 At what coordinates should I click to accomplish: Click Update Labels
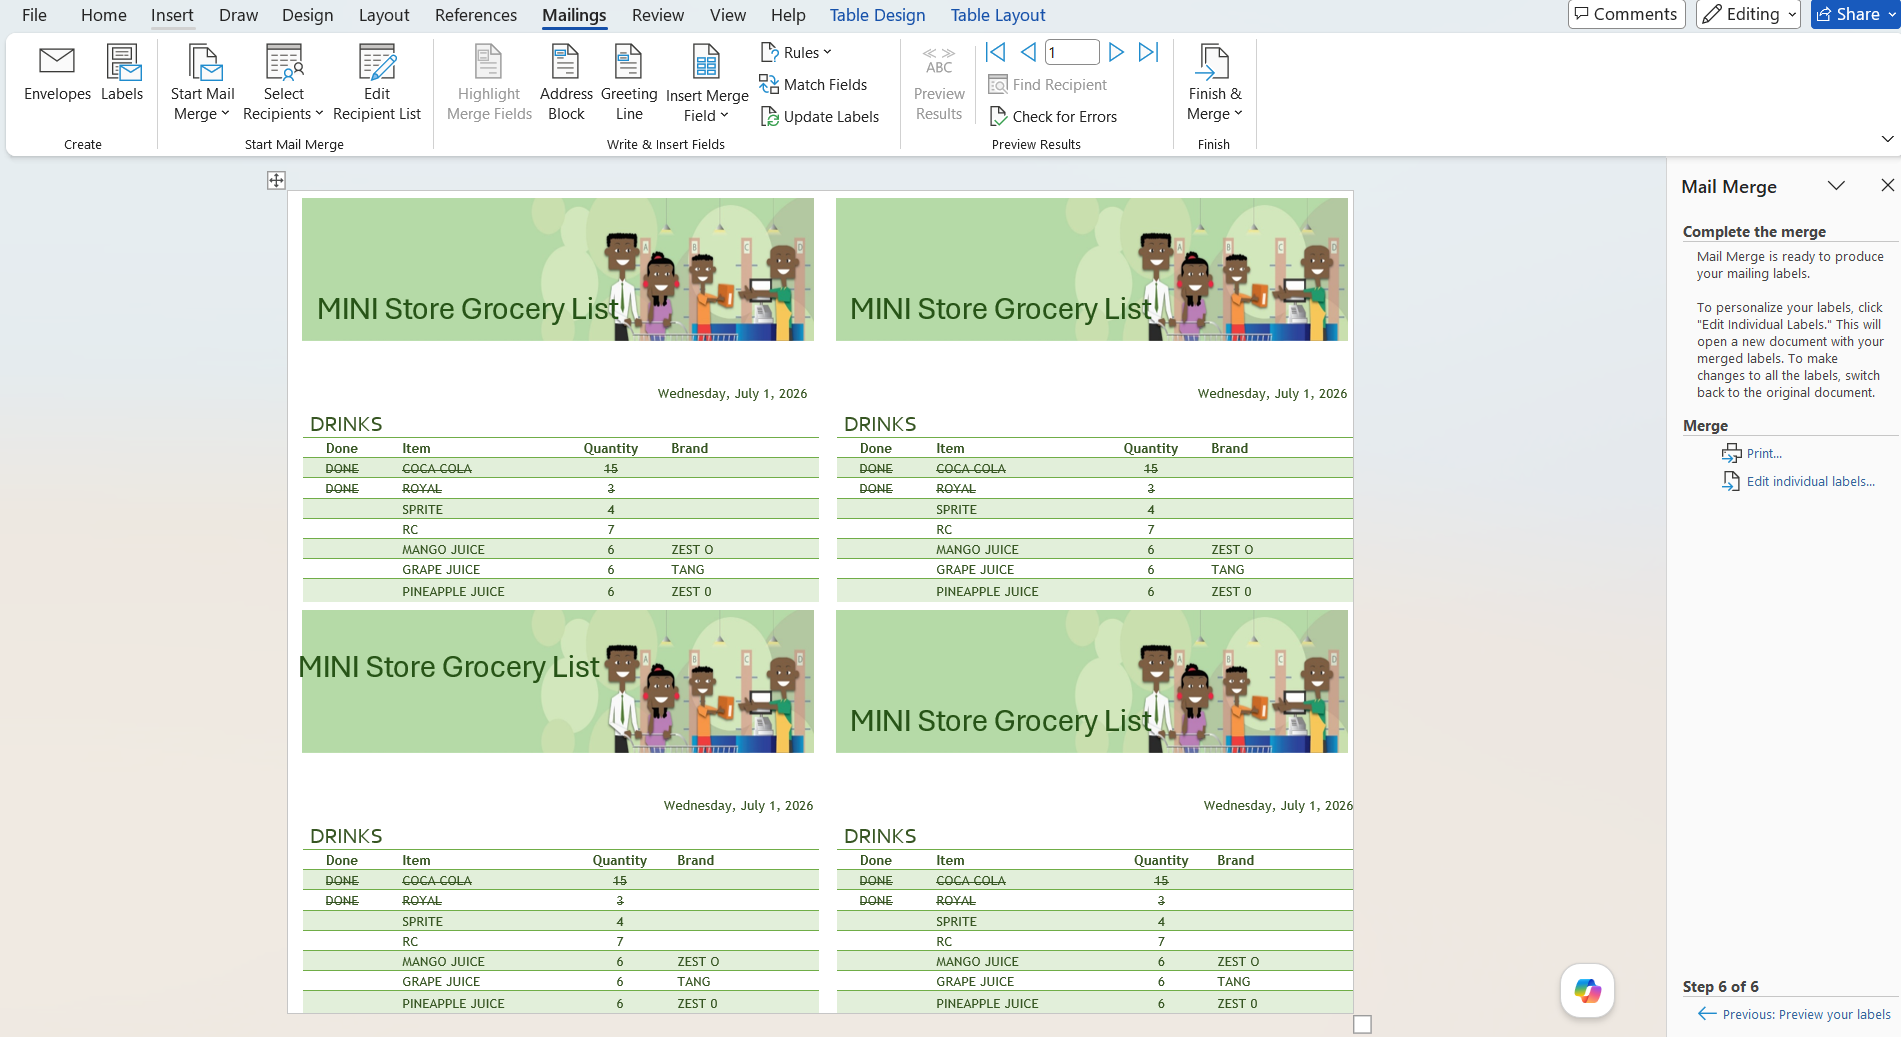coord(820,116)
